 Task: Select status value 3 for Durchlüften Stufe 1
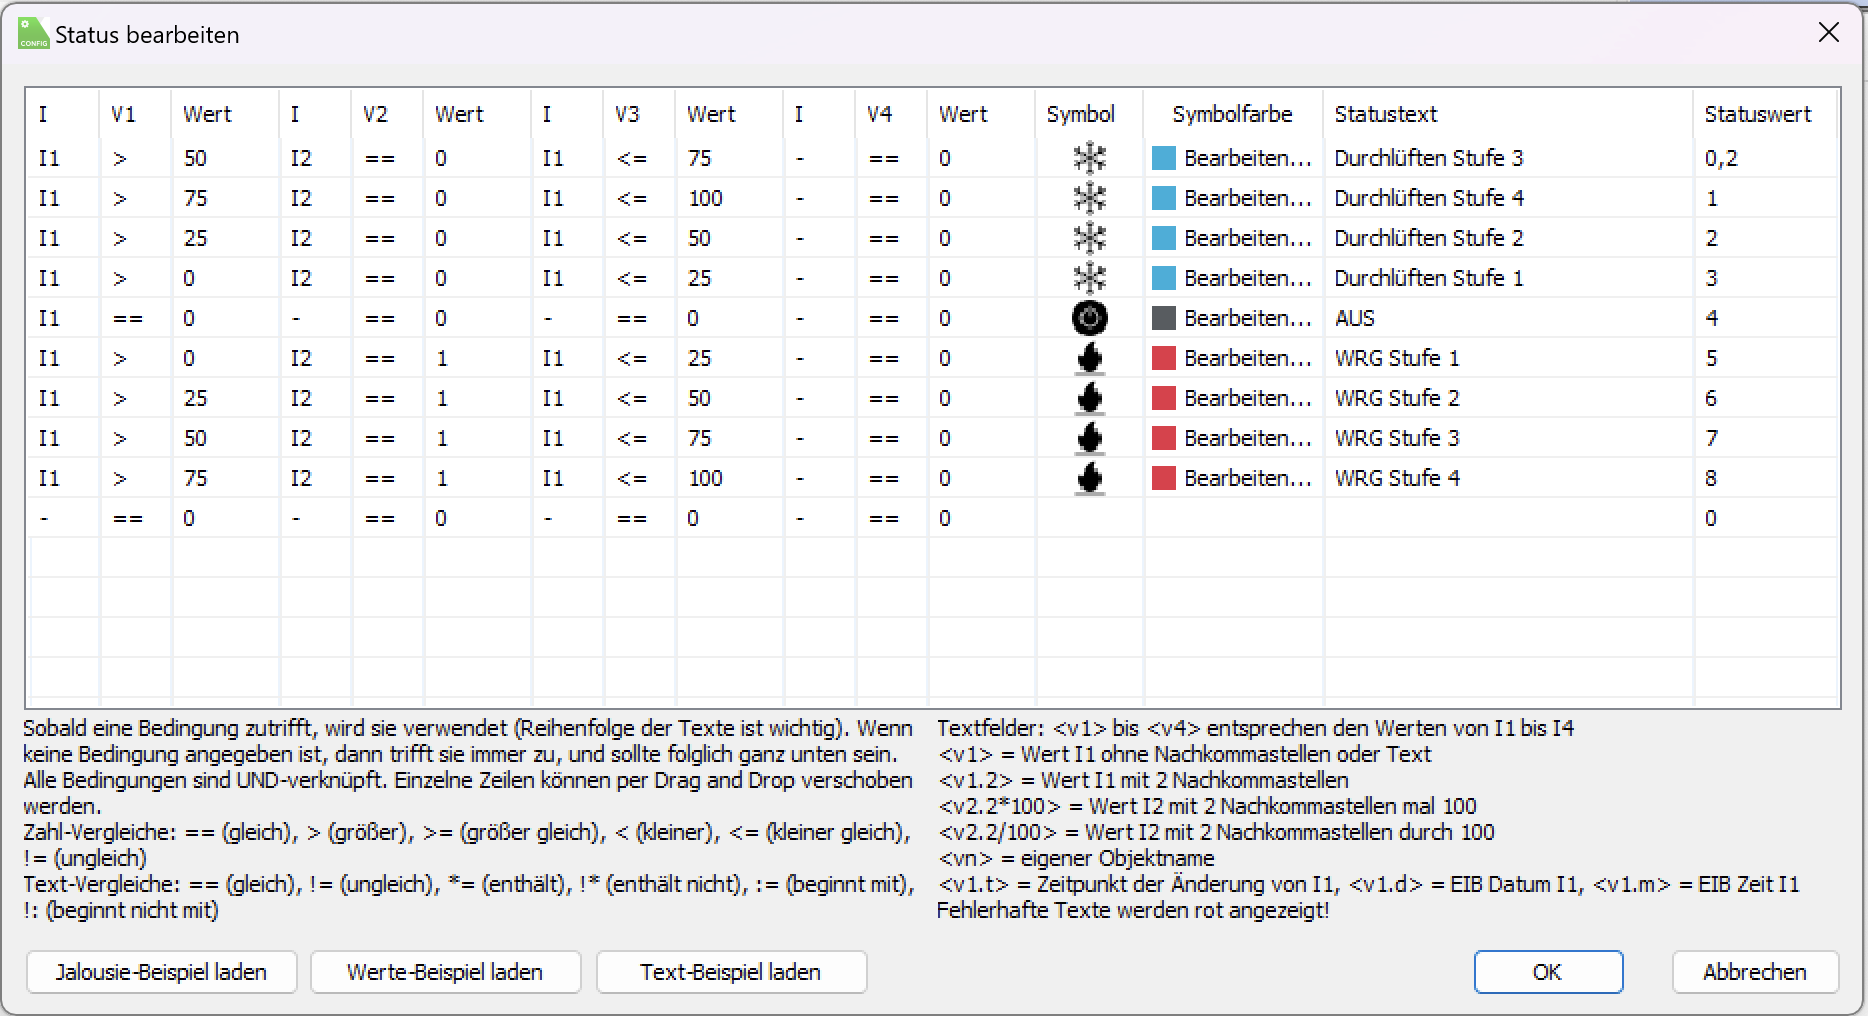[x=1765, y=278]
